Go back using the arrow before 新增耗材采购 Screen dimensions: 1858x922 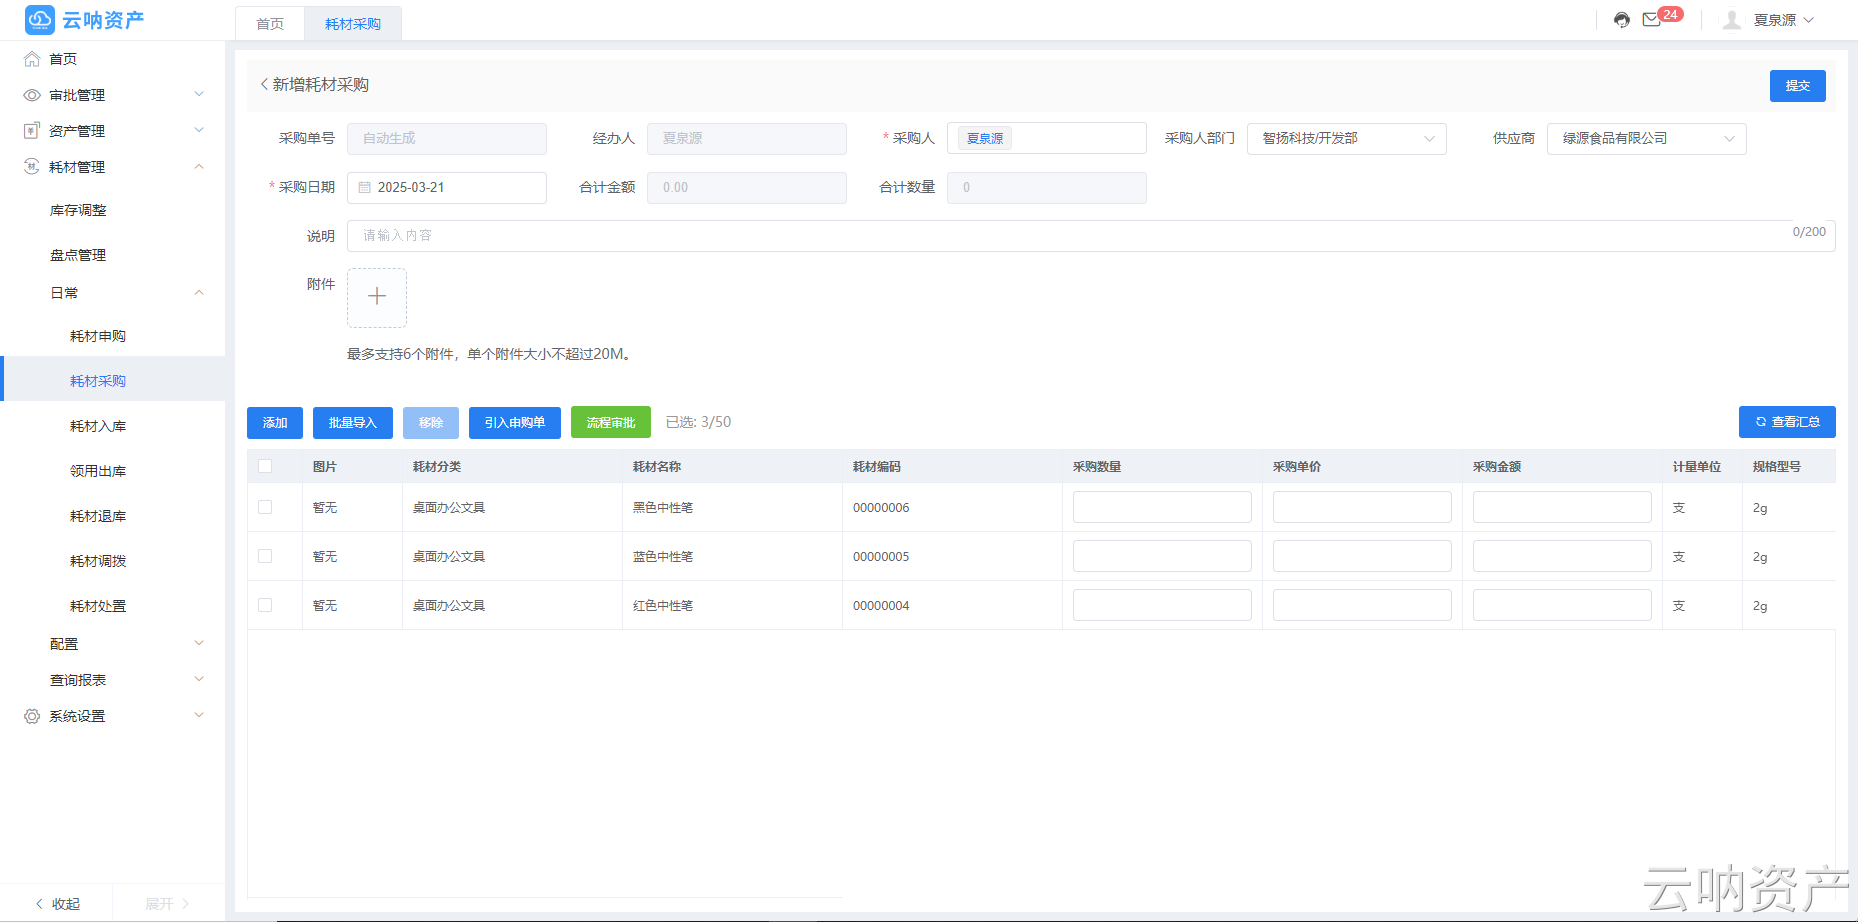(264, 85)
